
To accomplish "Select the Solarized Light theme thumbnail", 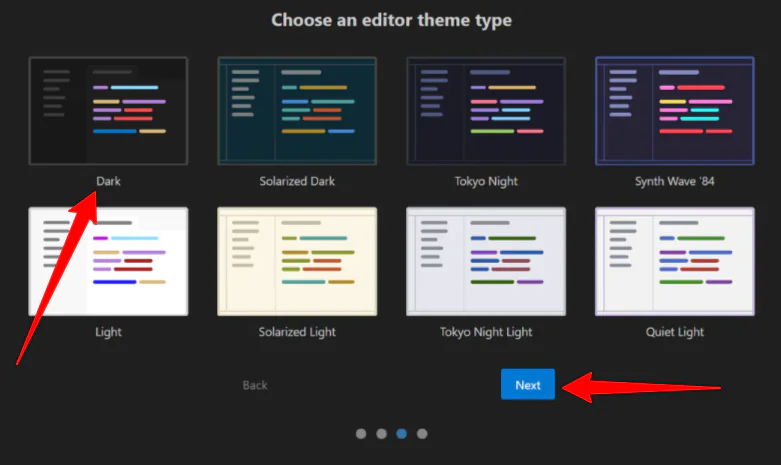I will tap(297, 261).
